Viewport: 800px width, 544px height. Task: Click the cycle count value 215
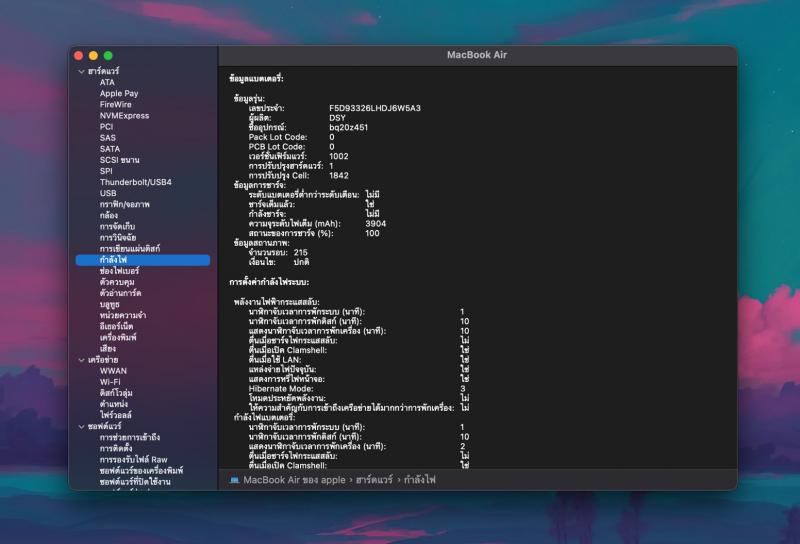pos(301,253)
